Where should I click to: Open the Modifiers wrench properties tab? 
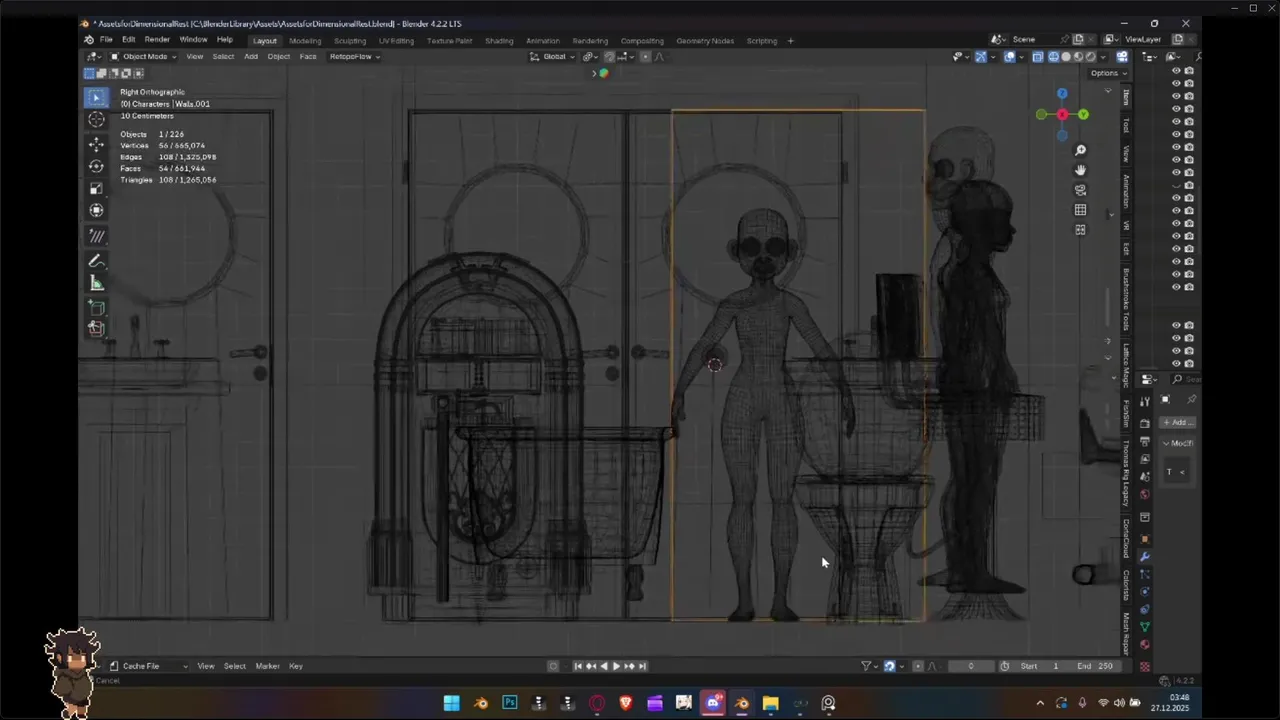pyautogui.click(x=1145, y=557)
